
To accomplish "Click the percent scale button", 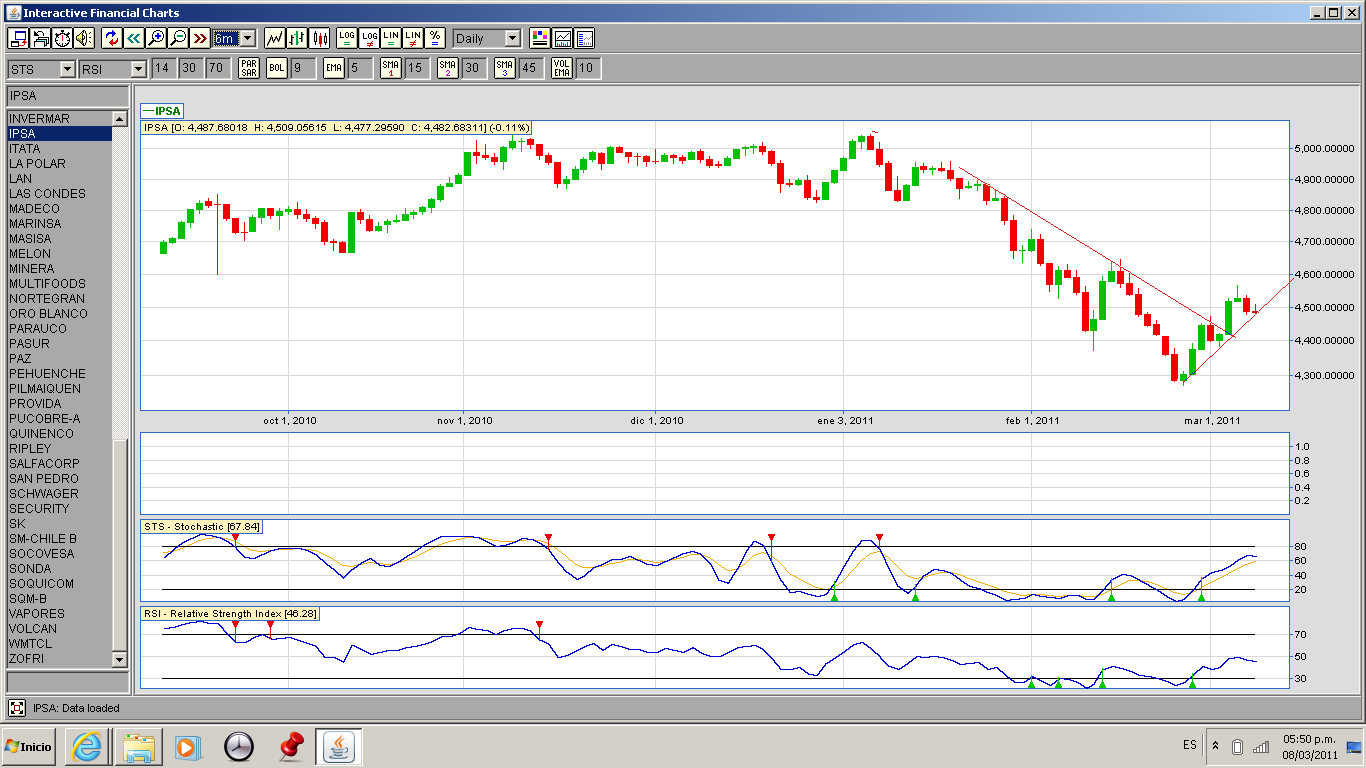I will point(435,38).
